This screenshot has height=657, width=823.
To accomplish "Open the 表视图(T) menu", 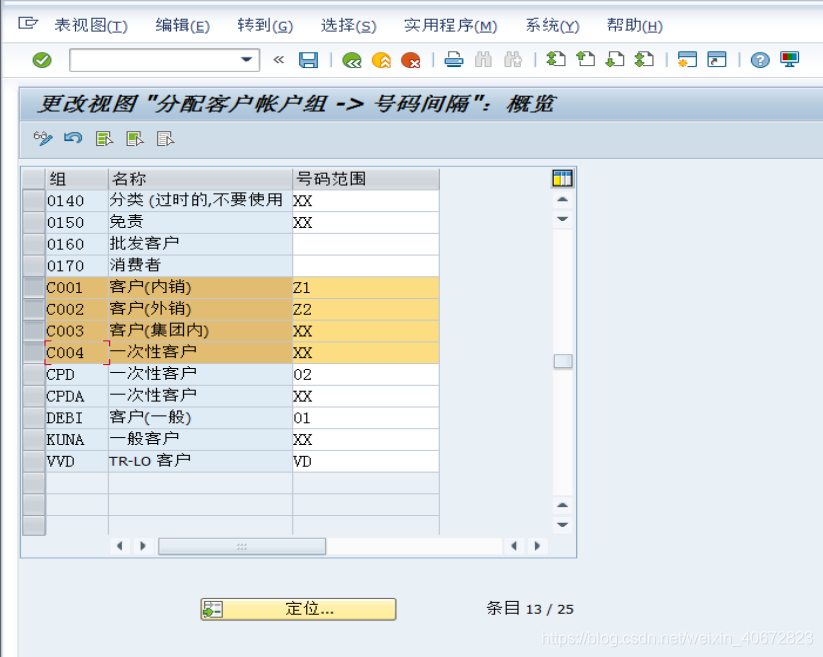I will pos(91,25).
